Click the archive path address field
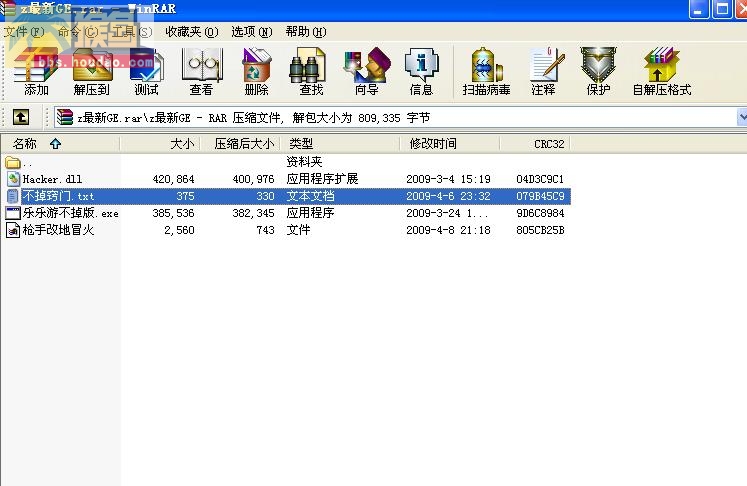The height and width of the screenshot is (486, 747). 394,117
